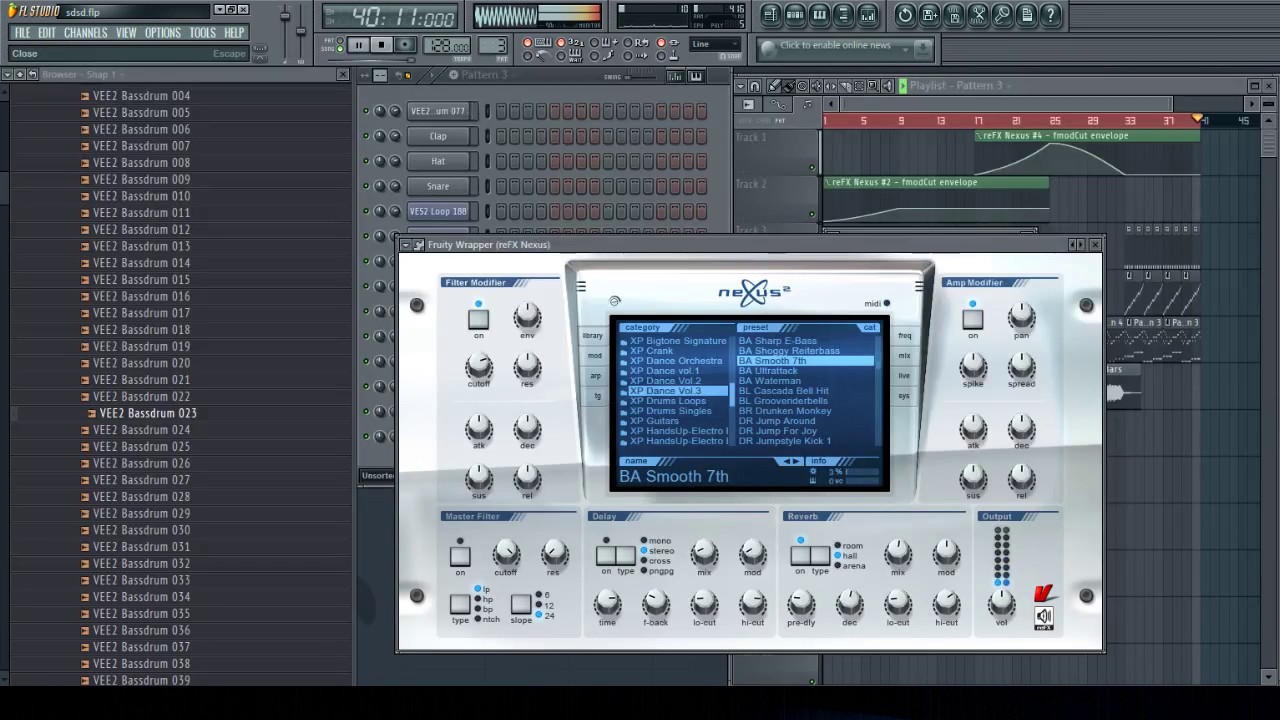Toggle the metronome LED

527,56
